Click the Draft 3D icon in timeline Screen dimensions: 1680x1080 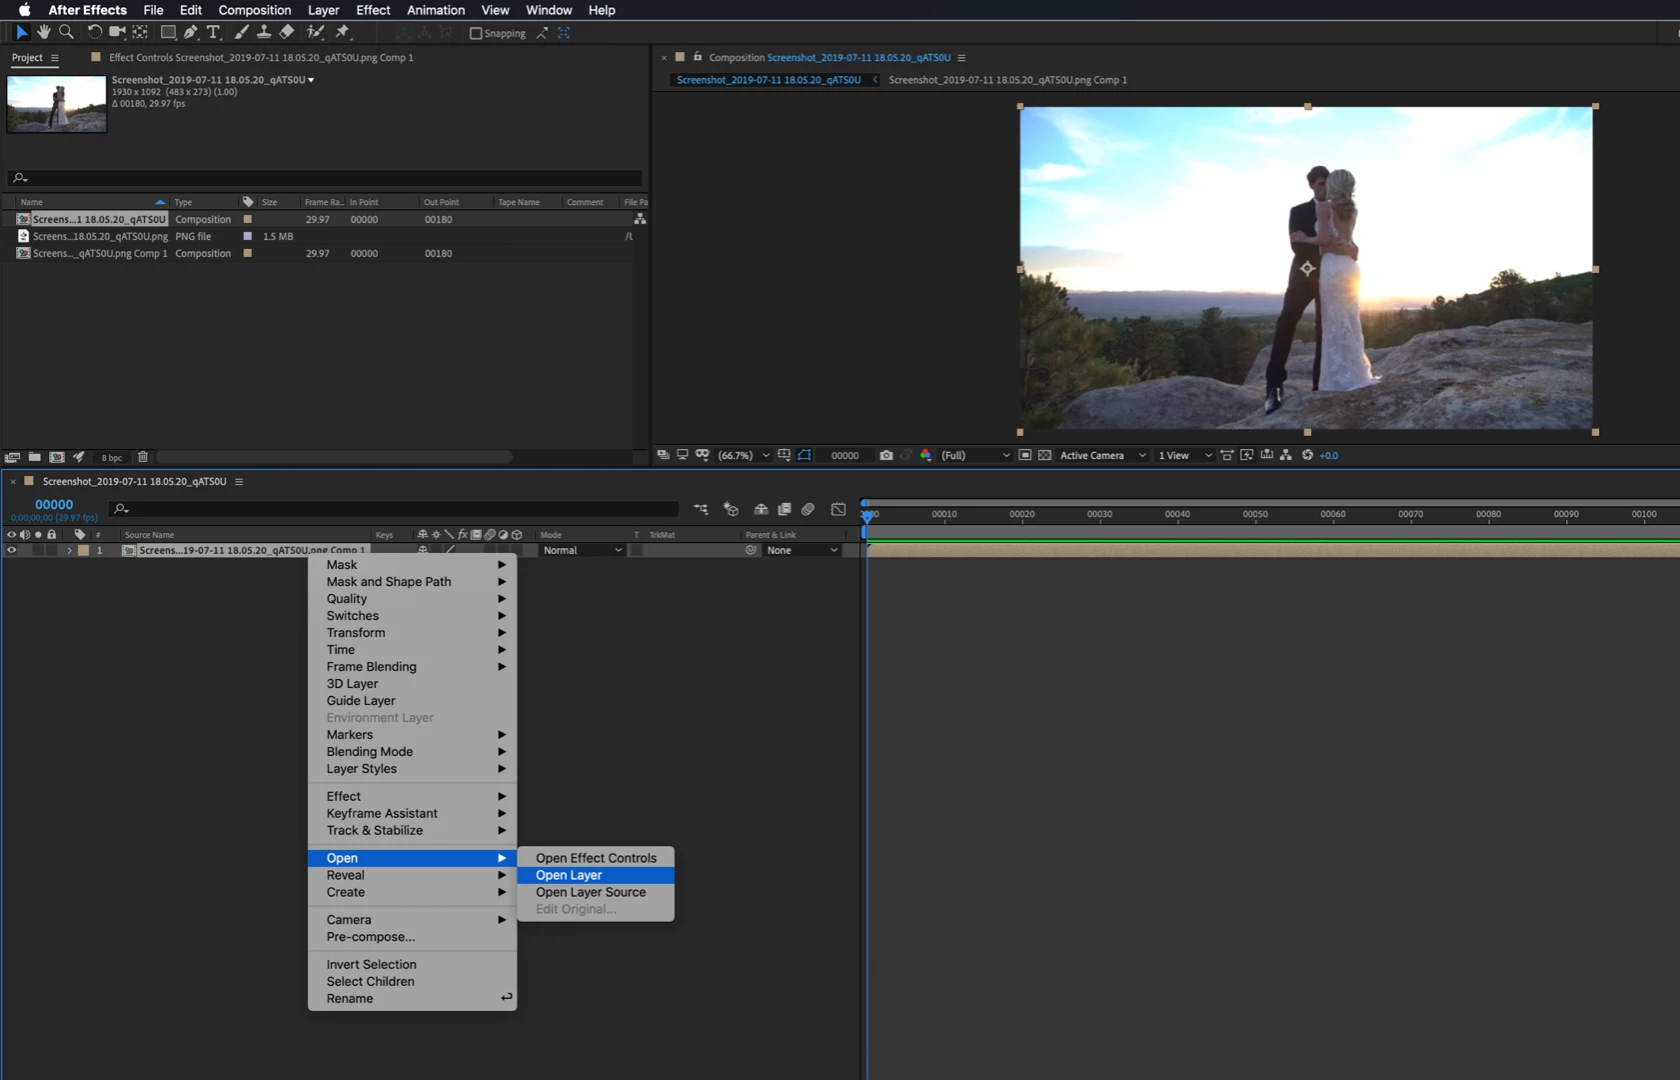click(731, 509)
